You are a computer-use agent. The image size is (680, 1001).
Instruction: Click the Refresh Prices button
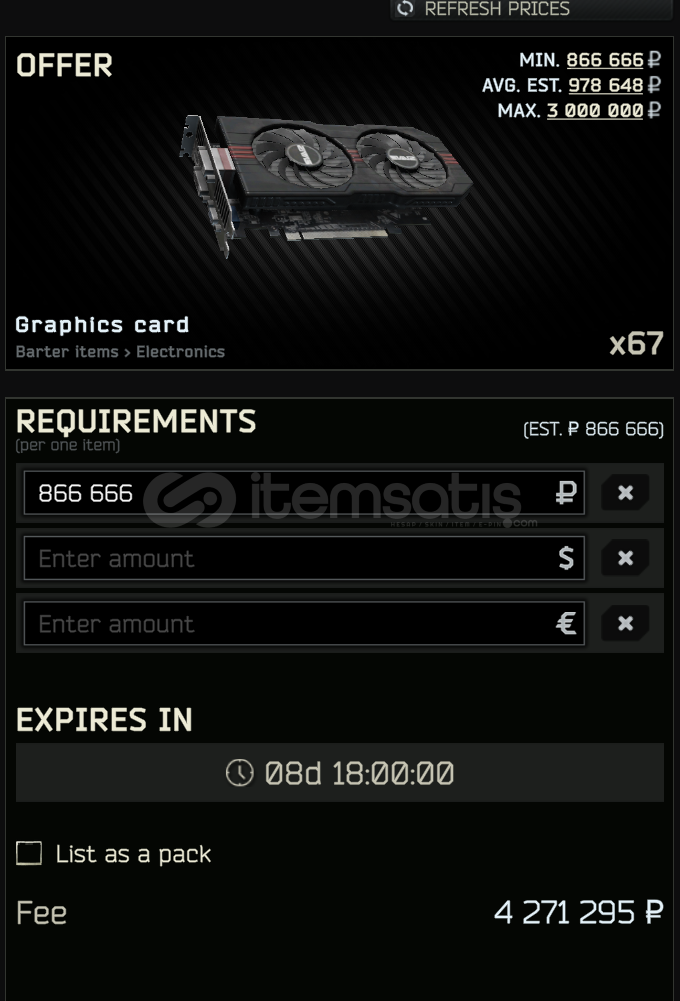531,10
